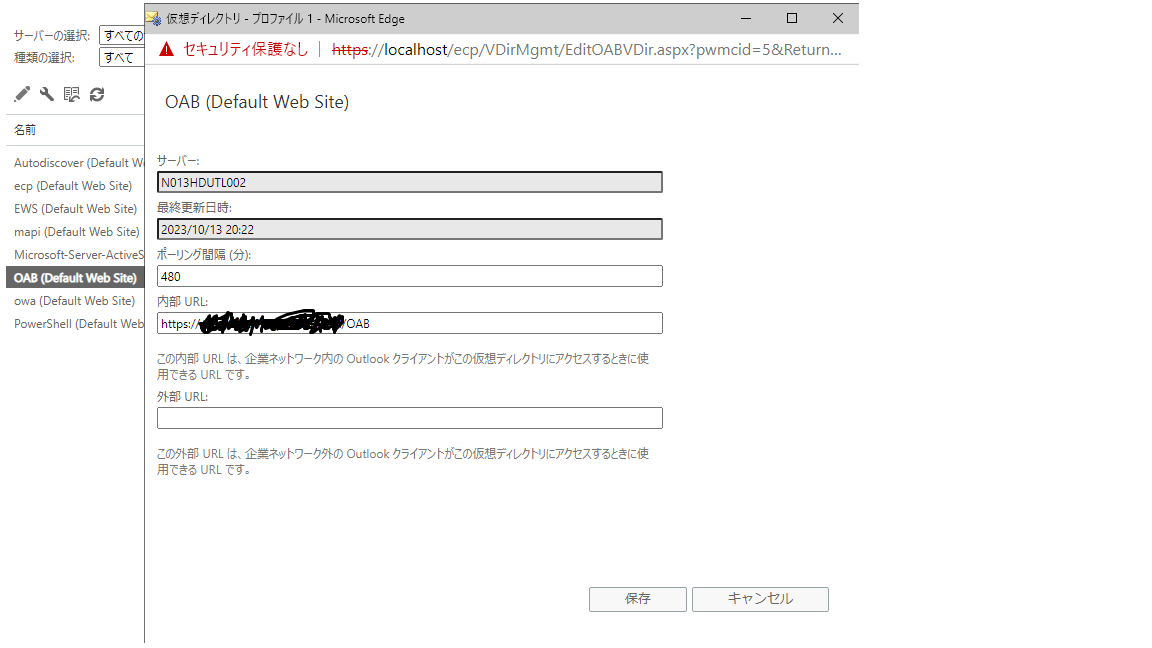
Task: Click the last updated date field
Action: pos(409,229)
